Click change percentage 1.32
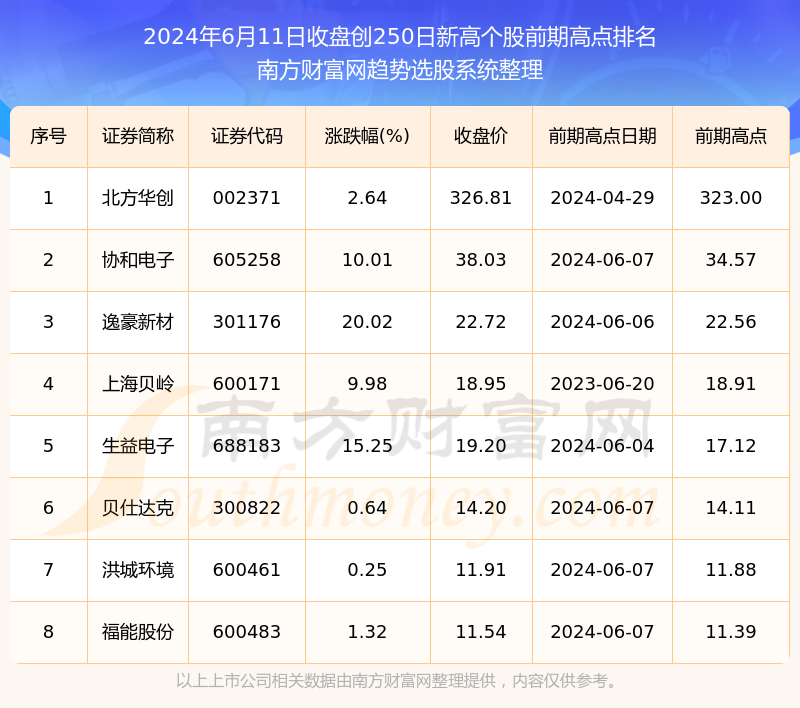Viewport: 800px width, 708px height. (367, 632)
